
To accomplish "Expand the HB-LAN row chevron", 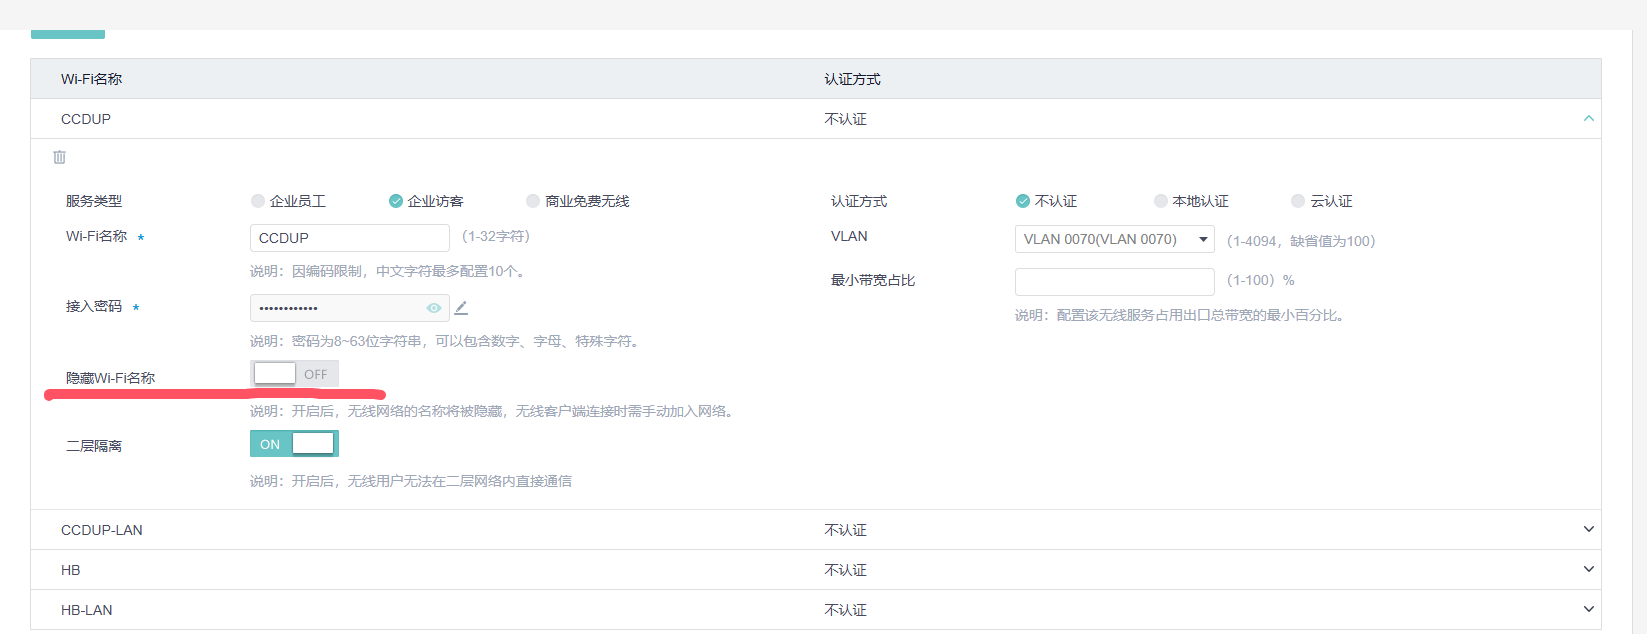I will coord(1589,609).
